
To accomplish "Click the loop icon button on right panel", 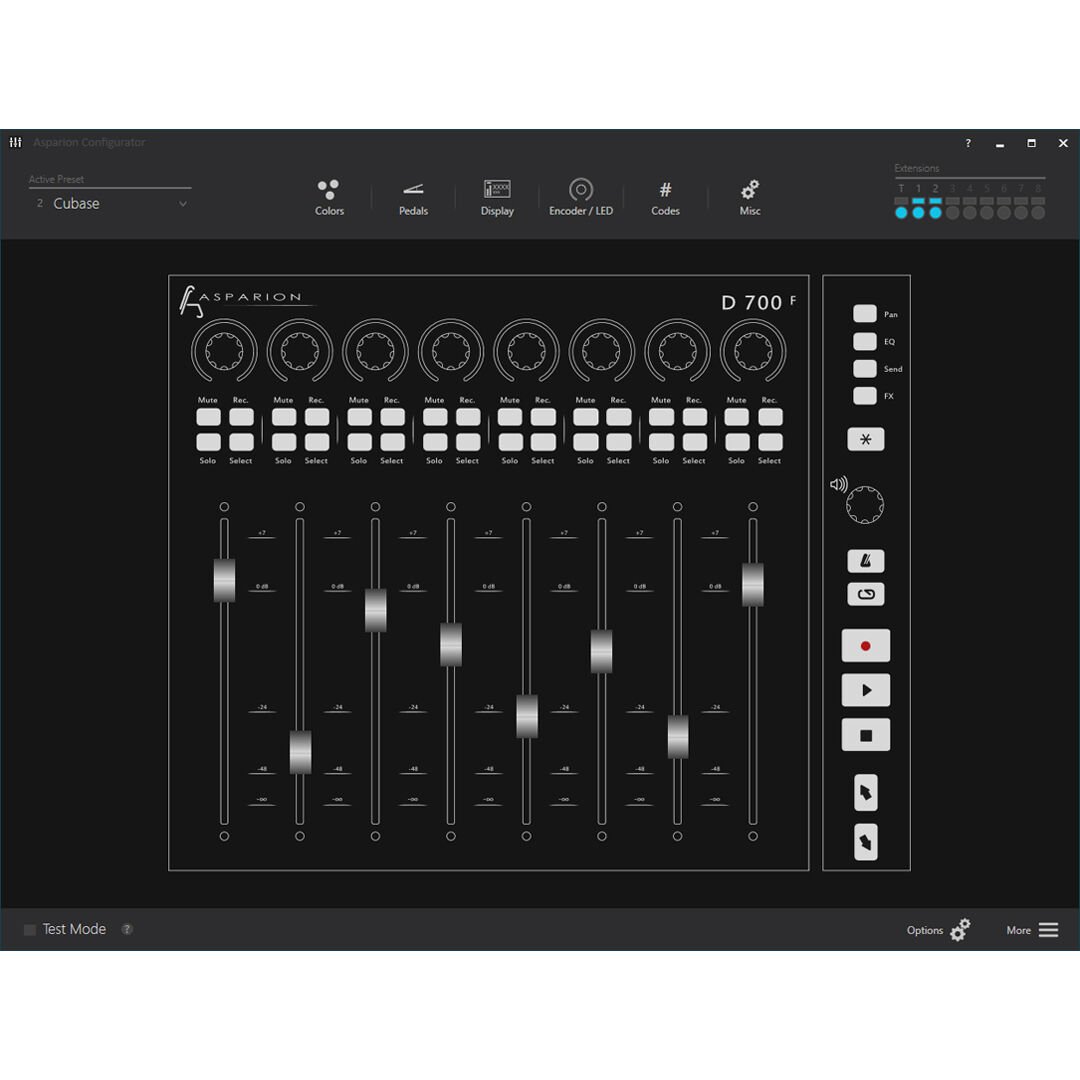I will [x=865, y=593].
